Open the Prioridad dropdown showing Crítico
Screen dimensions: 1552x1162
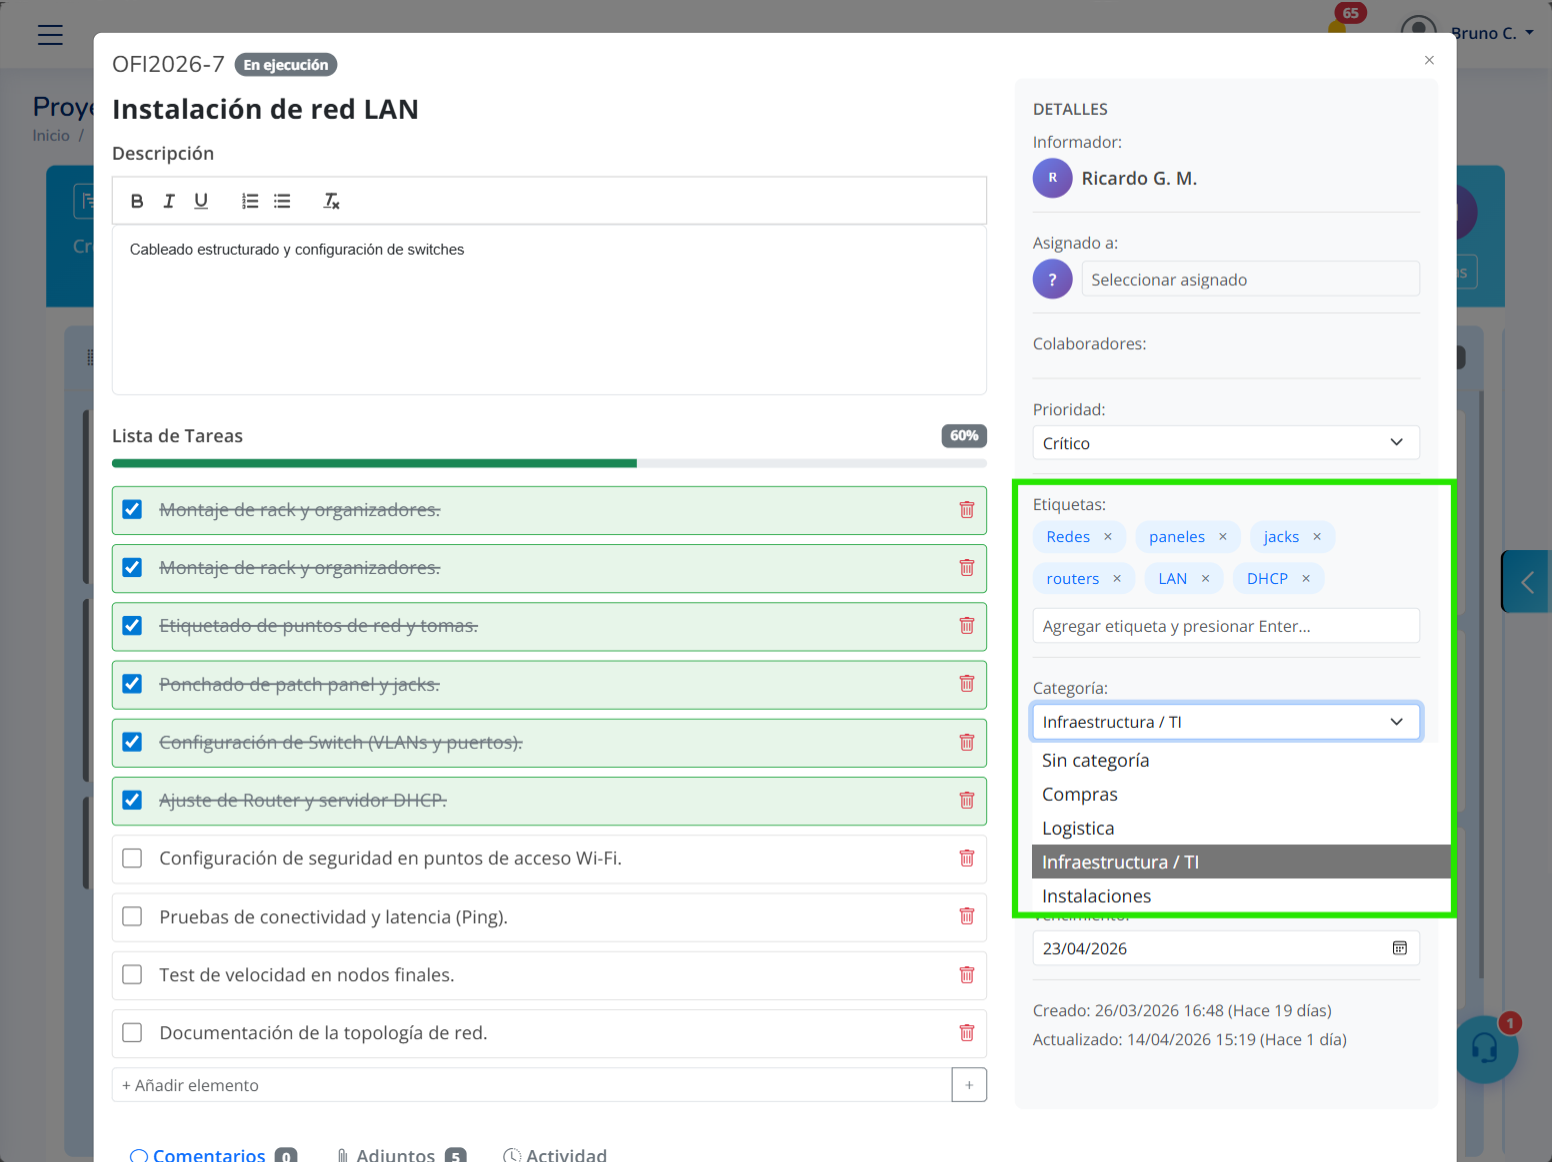pyautogui.click(x=1225, y=443)
